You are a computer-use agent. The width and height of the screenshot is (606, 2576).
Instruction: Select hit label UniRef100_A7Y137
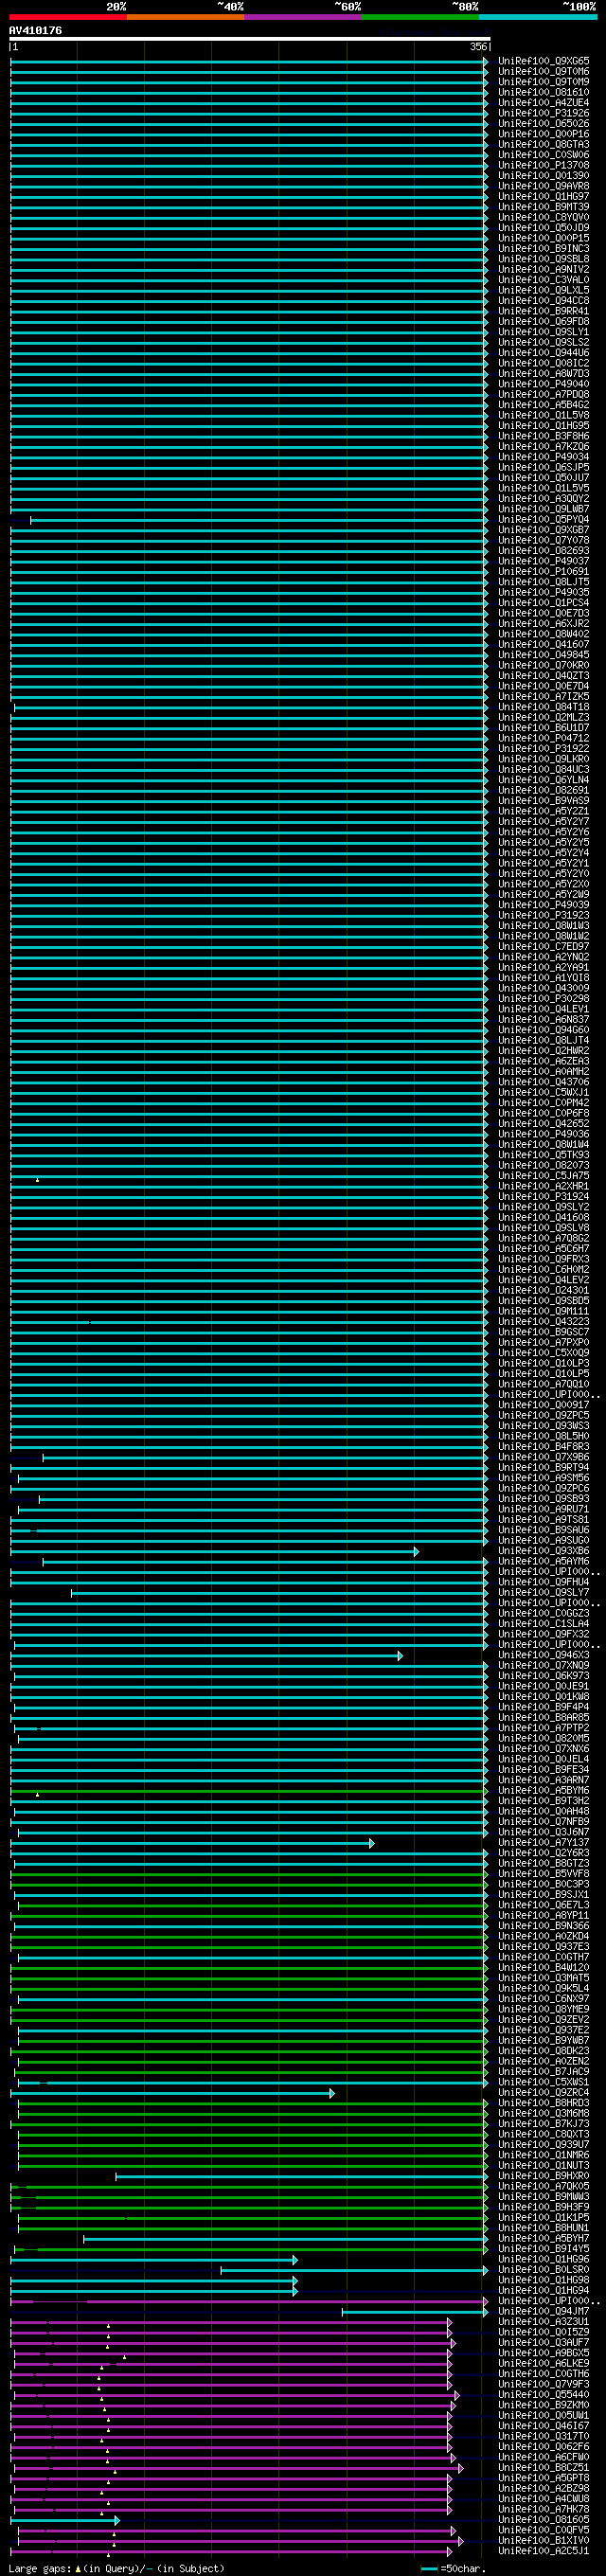(544, 1842)
